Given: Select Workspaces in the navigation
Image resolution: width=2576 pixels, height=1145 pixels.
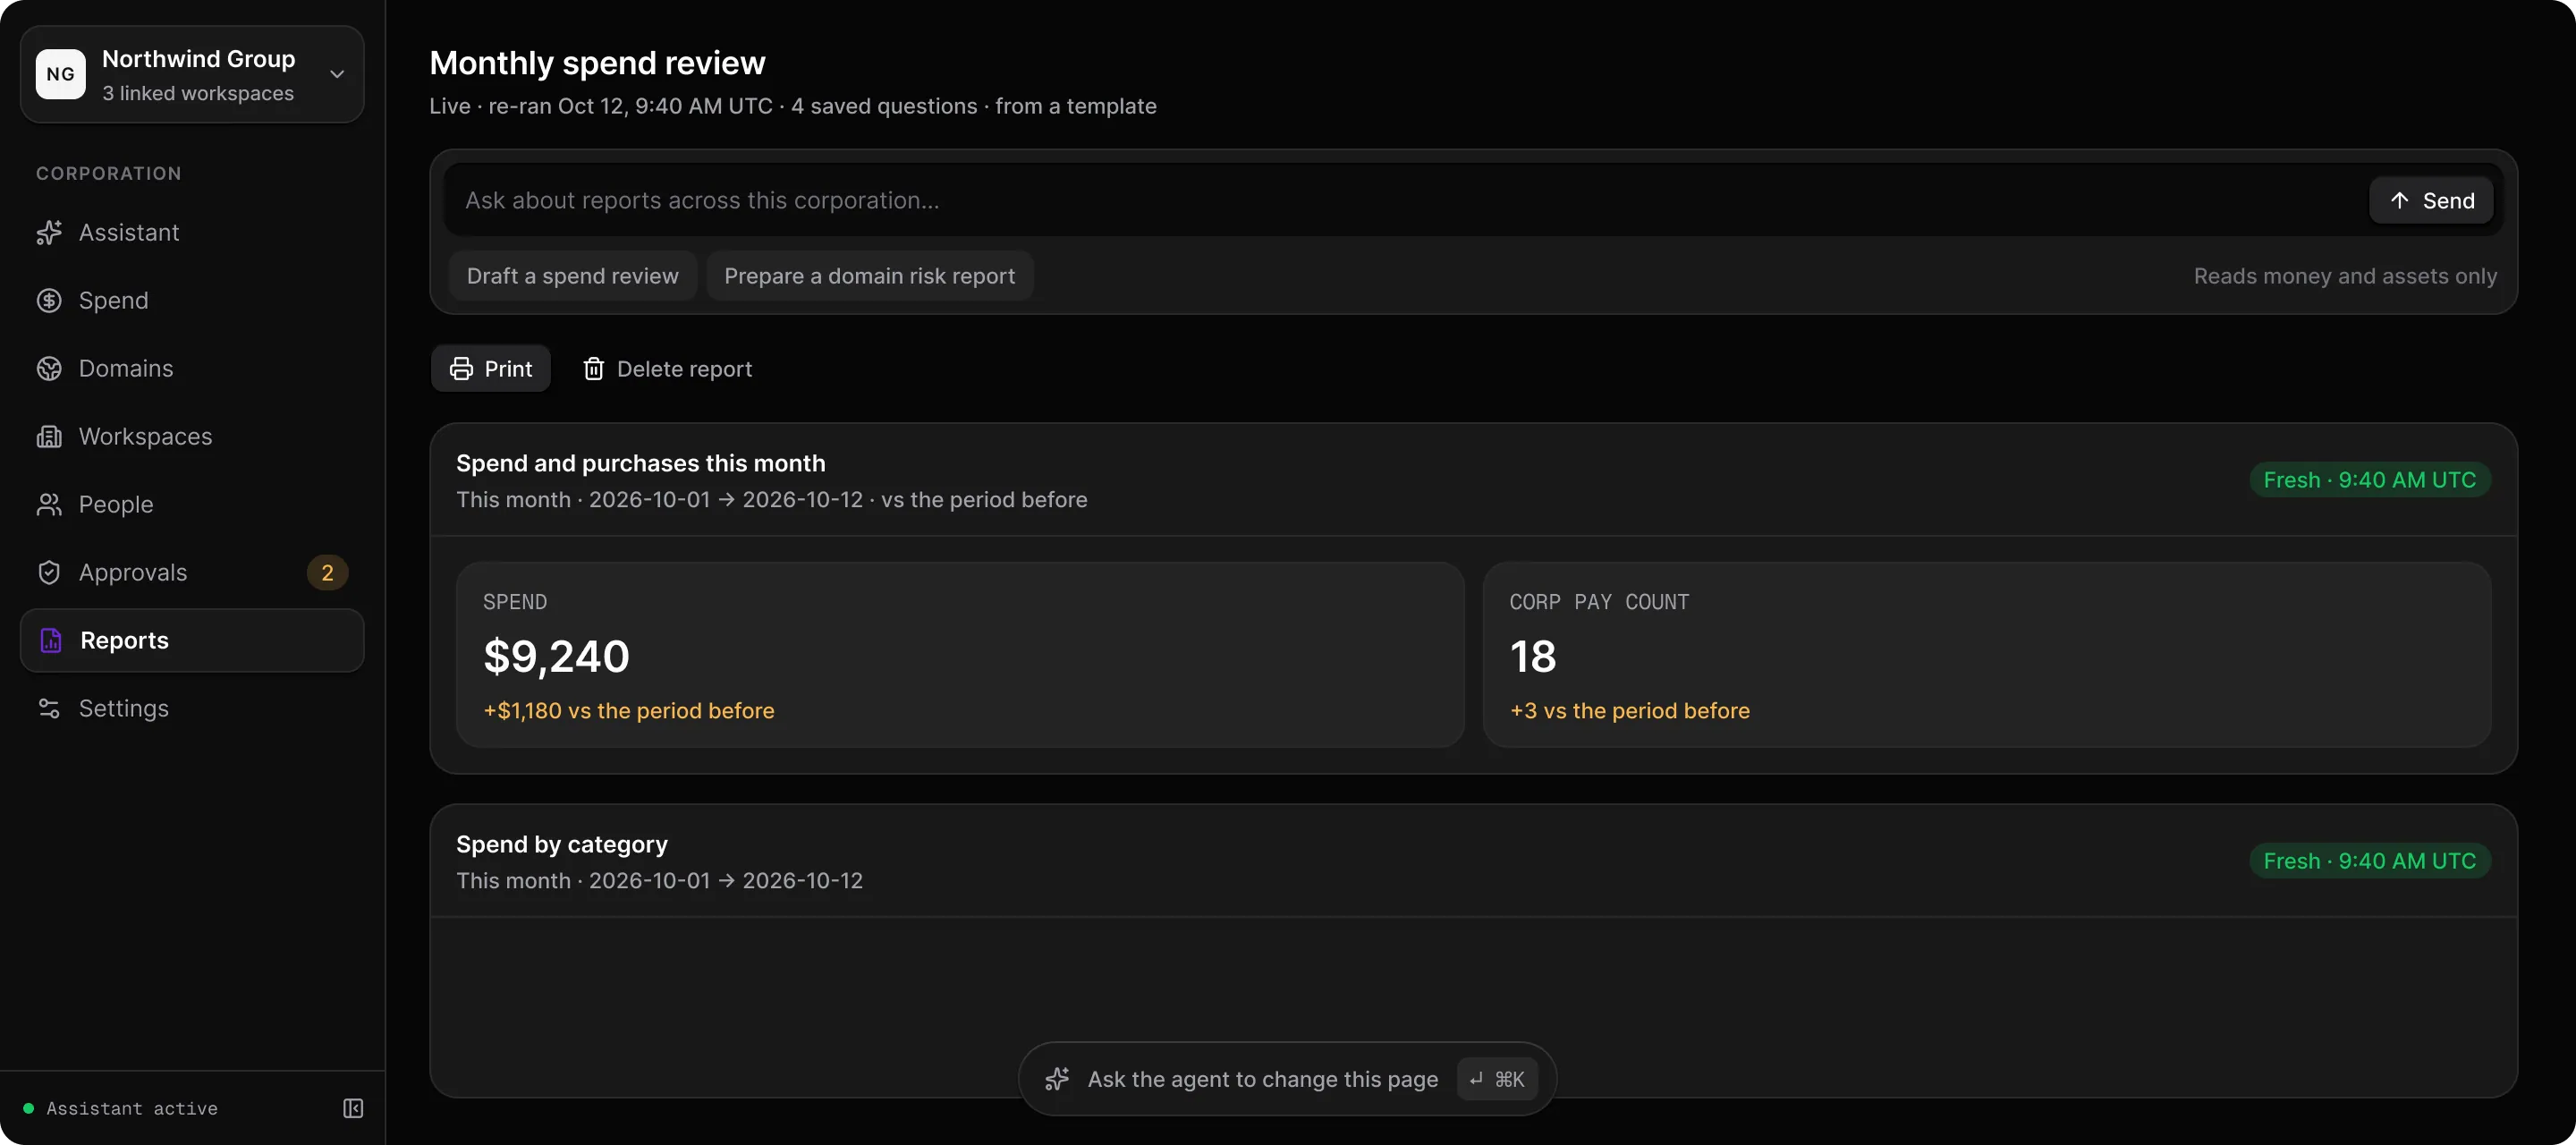Looking at the screenshot, I should tap(192, 436).
